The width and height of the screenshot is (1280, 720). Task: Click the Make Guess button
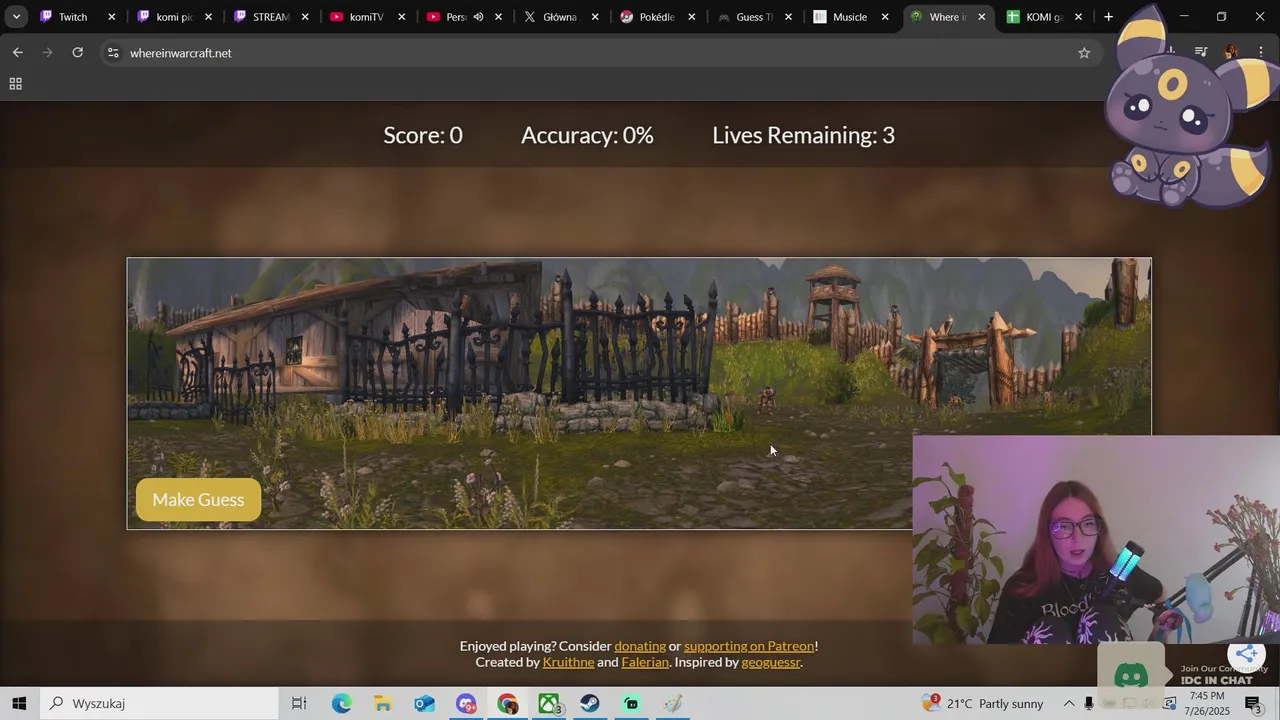pyautogui.click(x=198, y=499)
